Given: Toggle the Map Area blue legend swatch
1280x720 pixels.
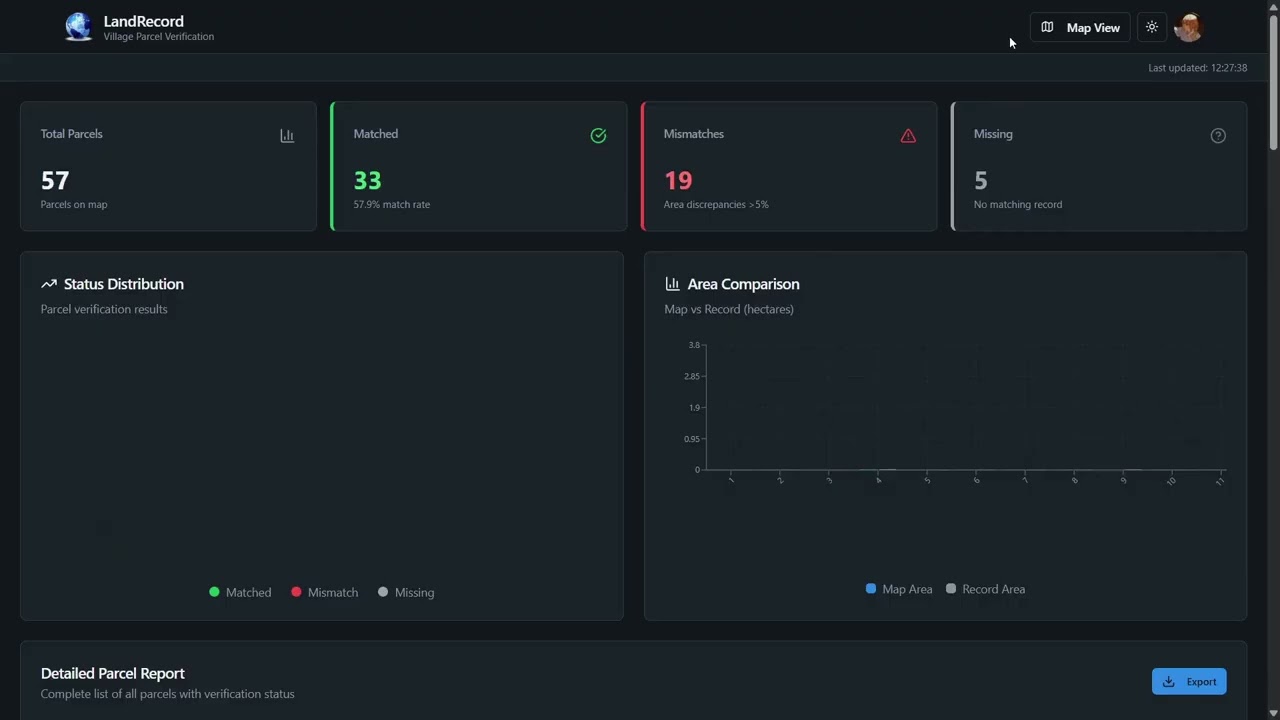Looking at the screenshot, I should pos(871,589).
